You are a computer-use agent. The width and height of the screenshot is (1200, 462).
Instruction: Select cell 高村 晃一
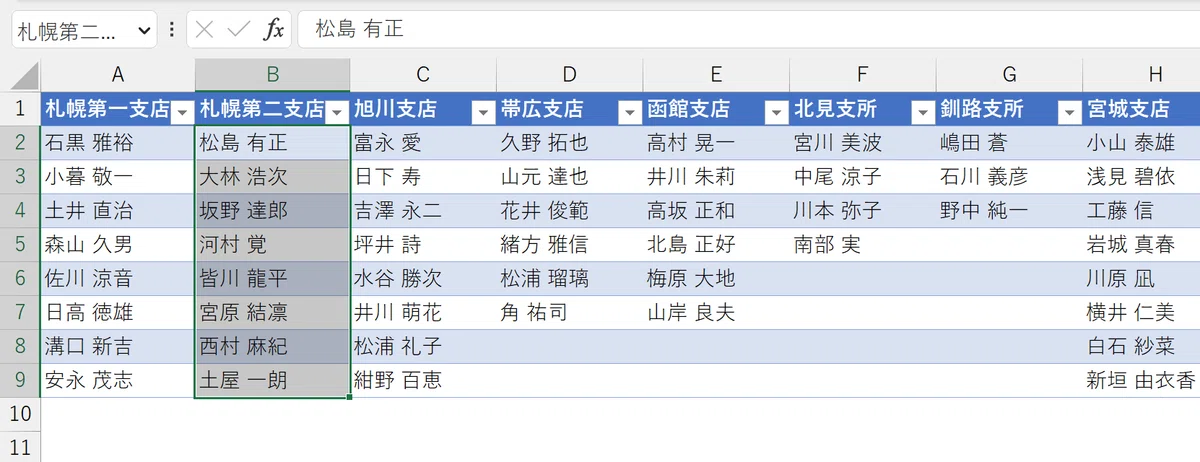[715, 143]
